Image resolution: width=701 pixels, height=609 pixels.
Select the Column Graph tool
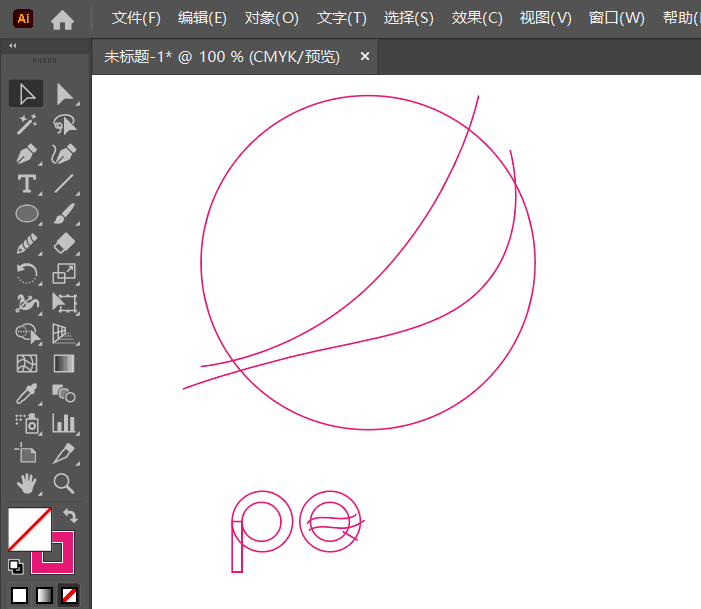tap(64, 423)
